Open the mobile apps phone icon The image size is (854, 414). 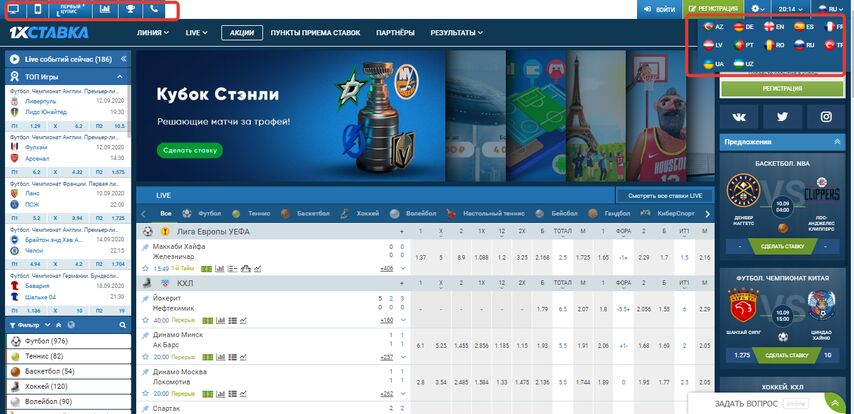click(x=38, y=9)
